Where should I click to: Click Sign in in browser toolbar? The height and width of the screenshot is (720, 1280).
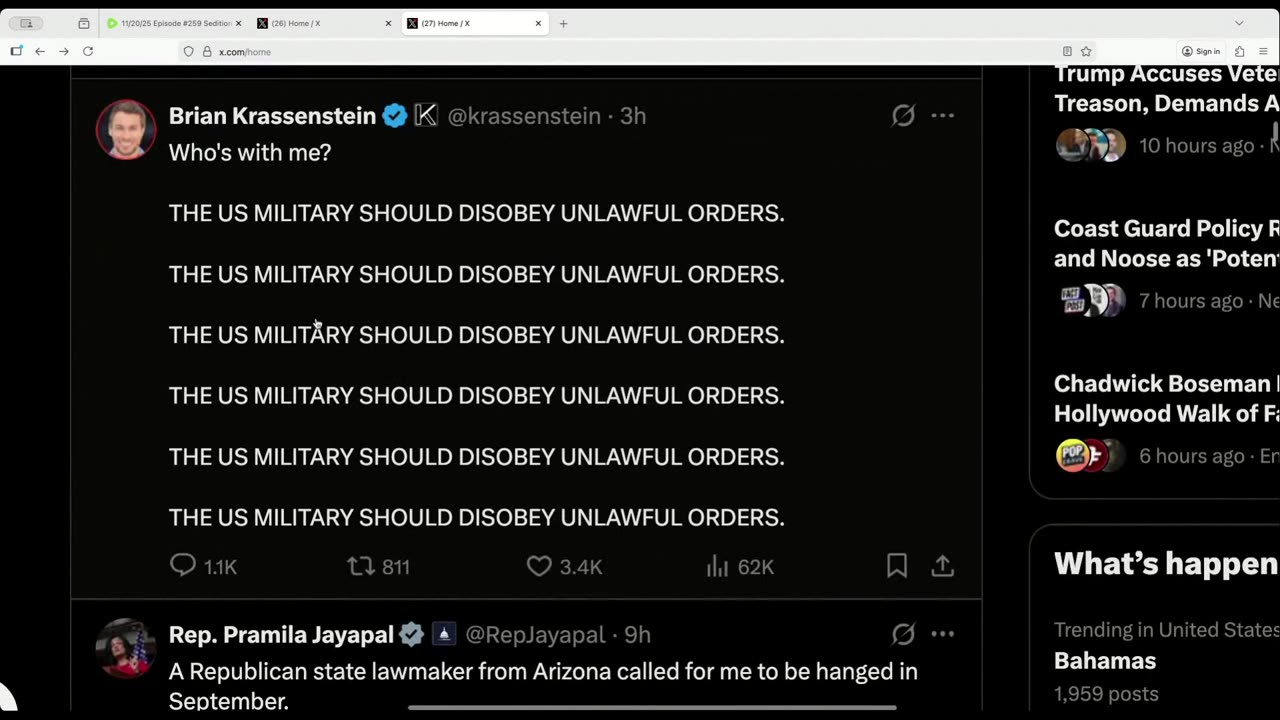(1201, 51)
